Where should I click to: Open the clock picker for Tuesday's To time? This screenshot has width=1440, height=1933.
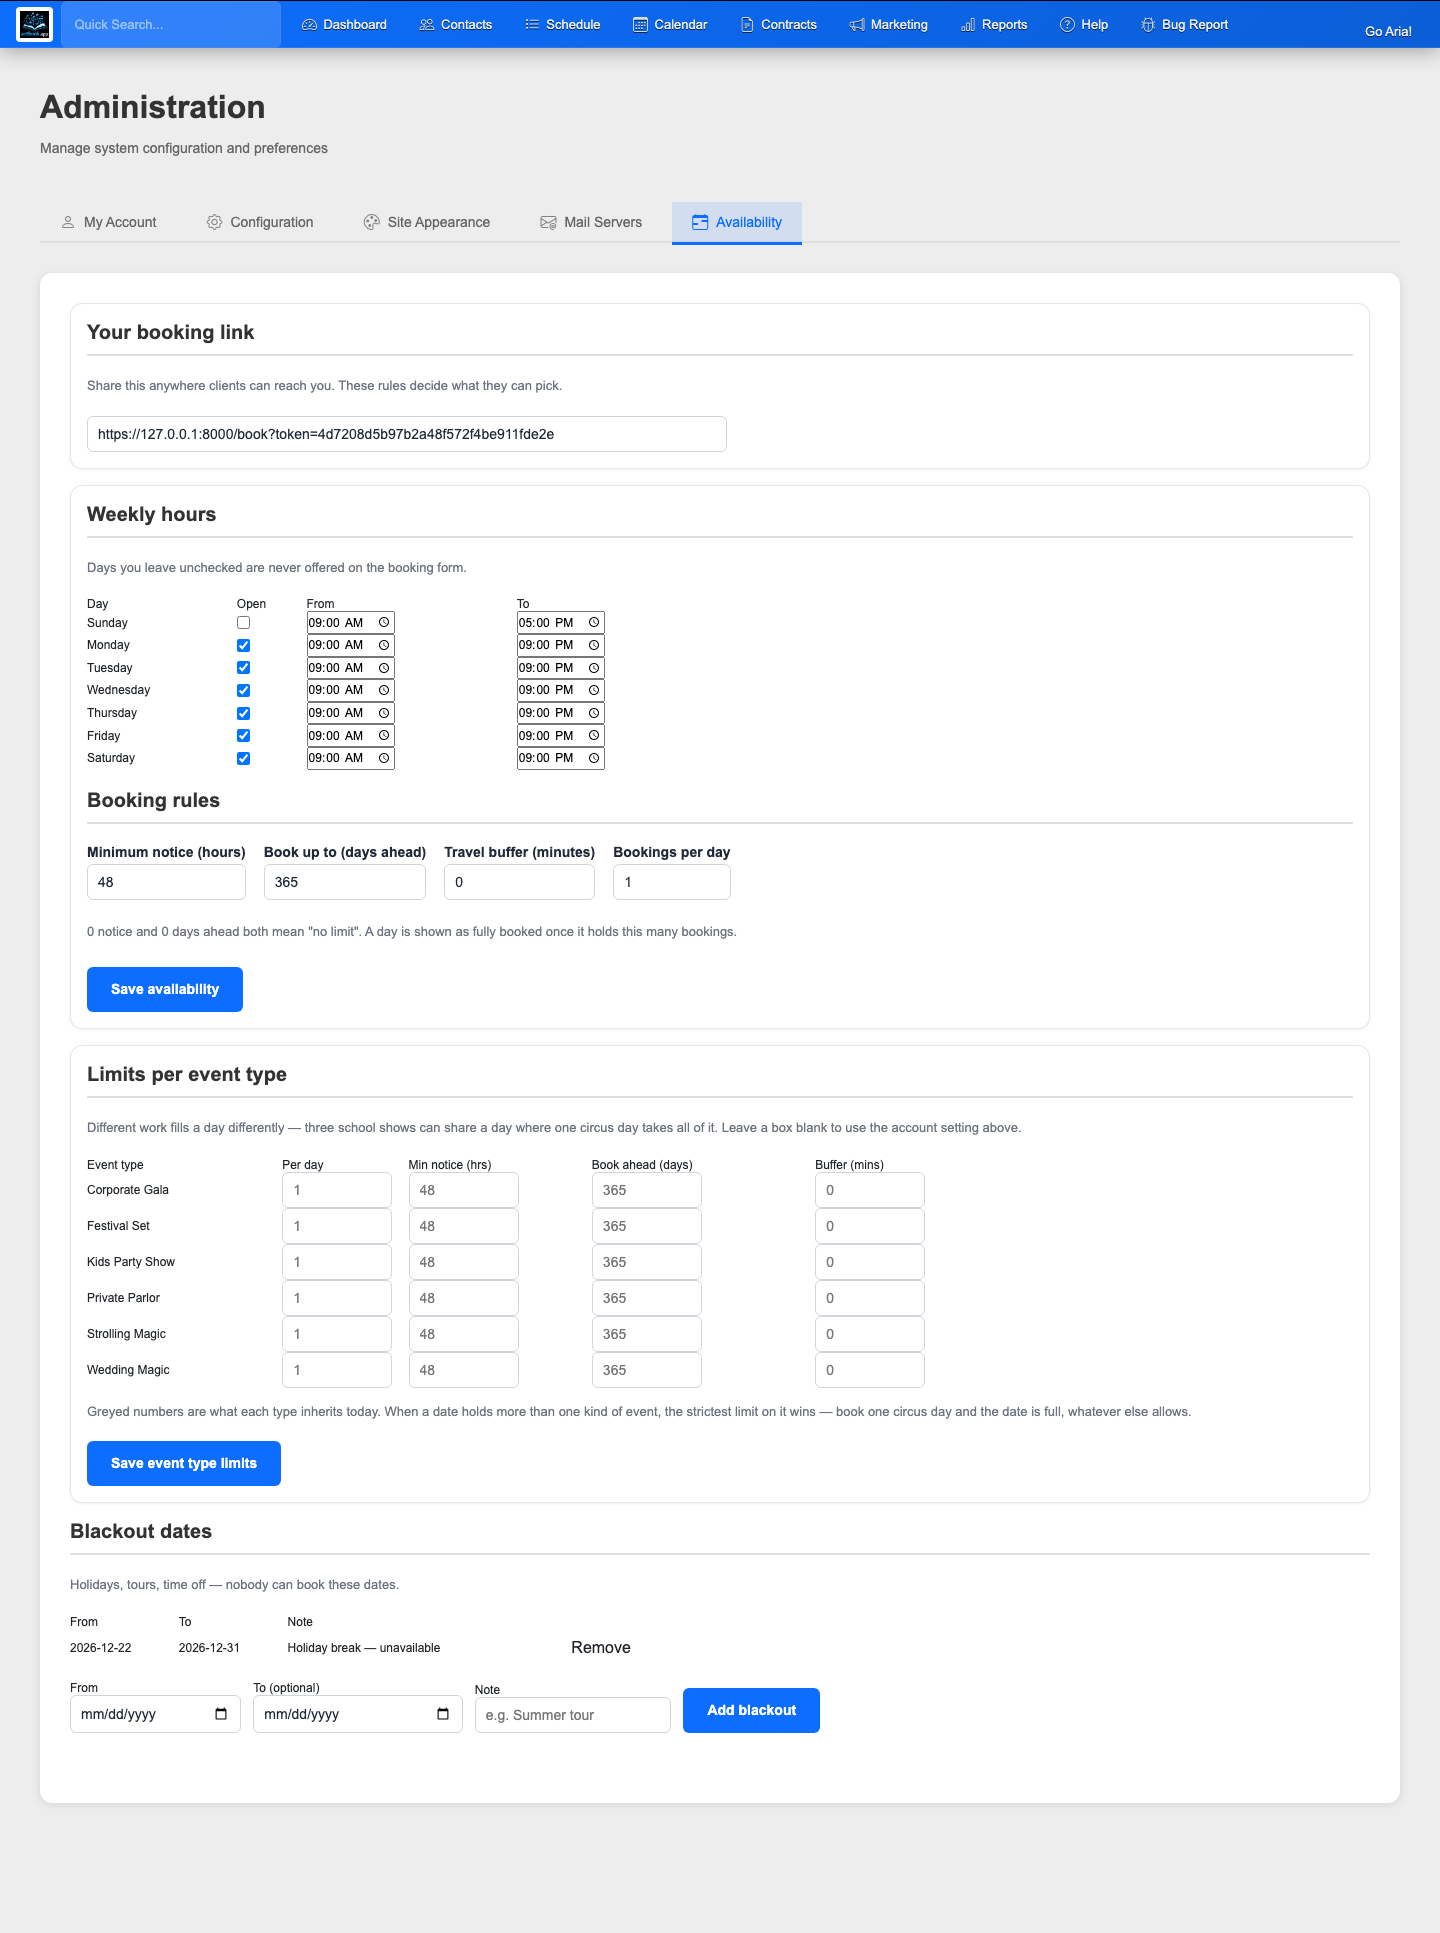pos(594,668)
